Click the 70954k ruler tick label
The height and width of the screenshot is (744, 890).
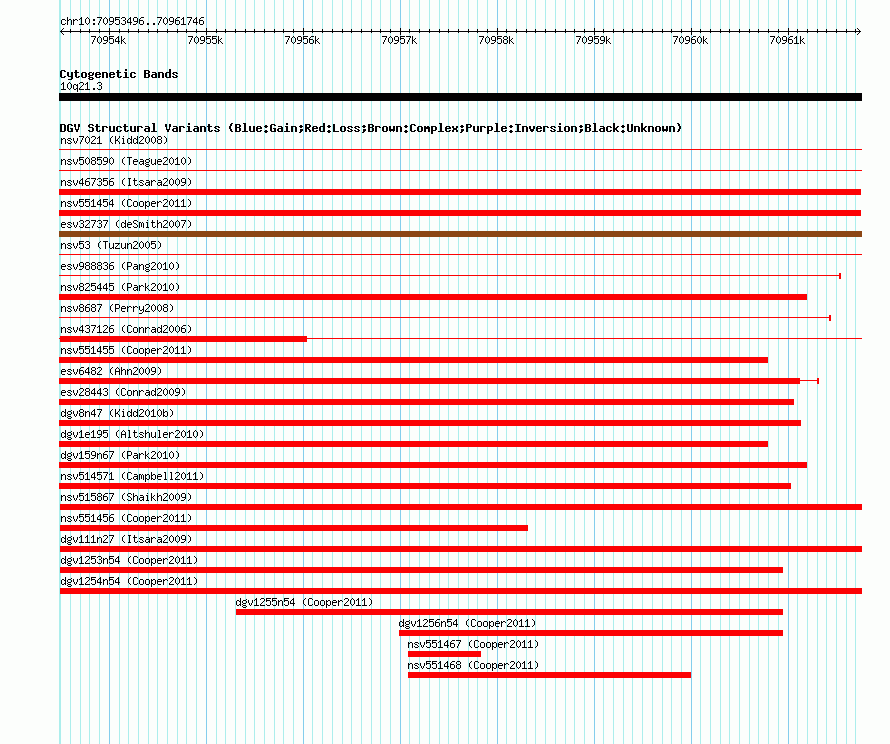tap(108, 40)
